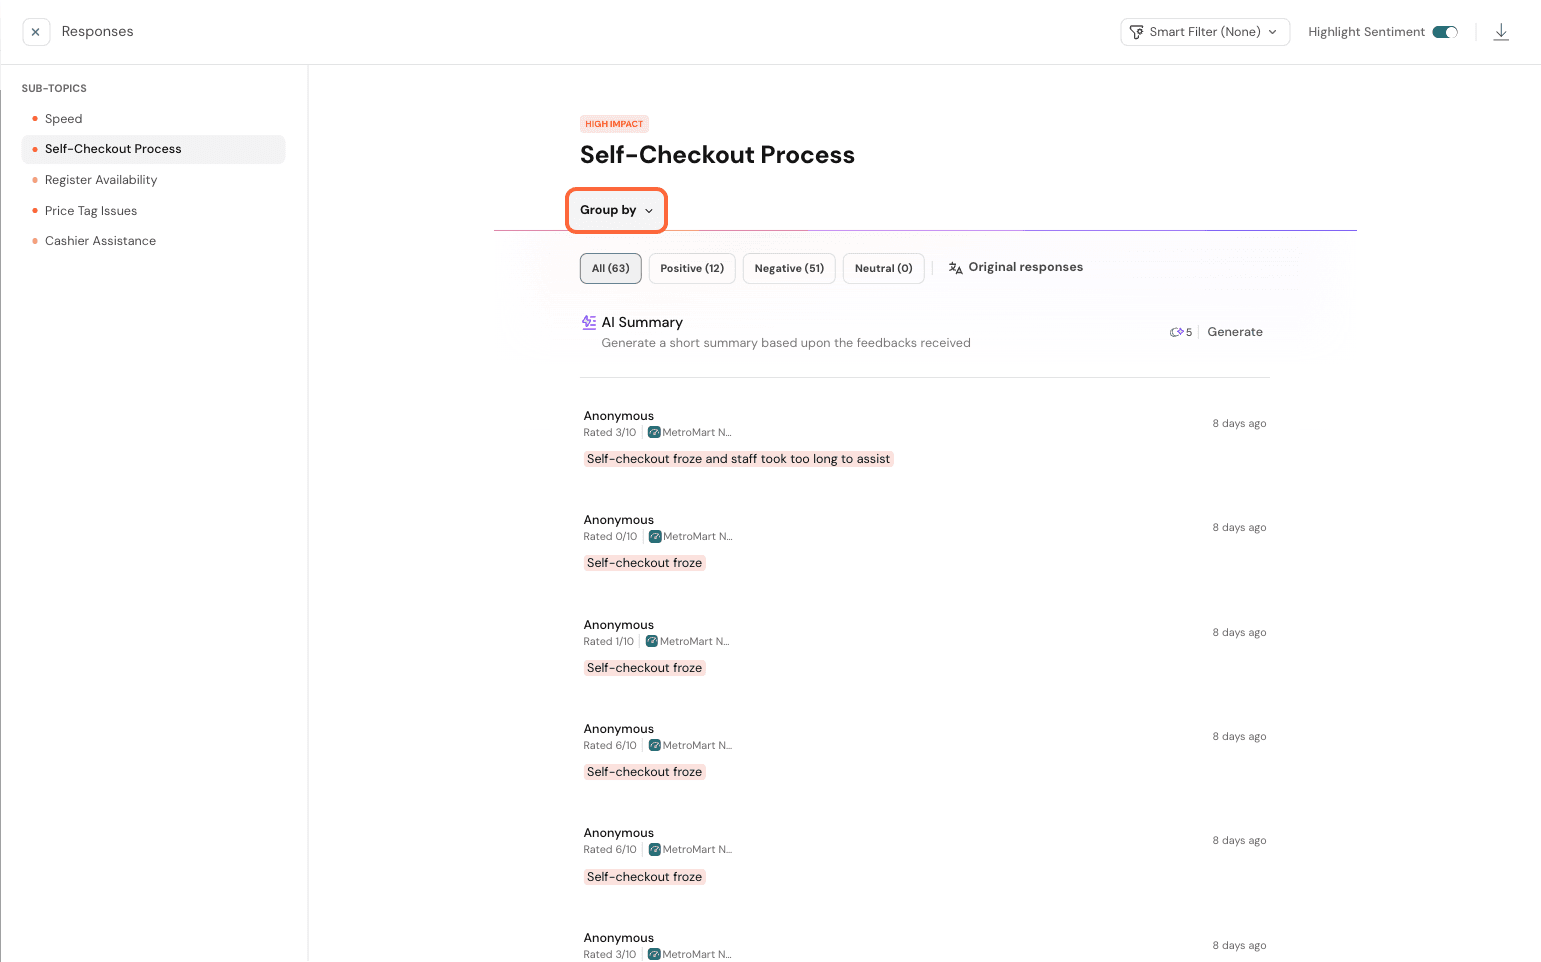
Task: Filter by Negative (51) responses
Action: pyautogui.click(x=789, y=268)
